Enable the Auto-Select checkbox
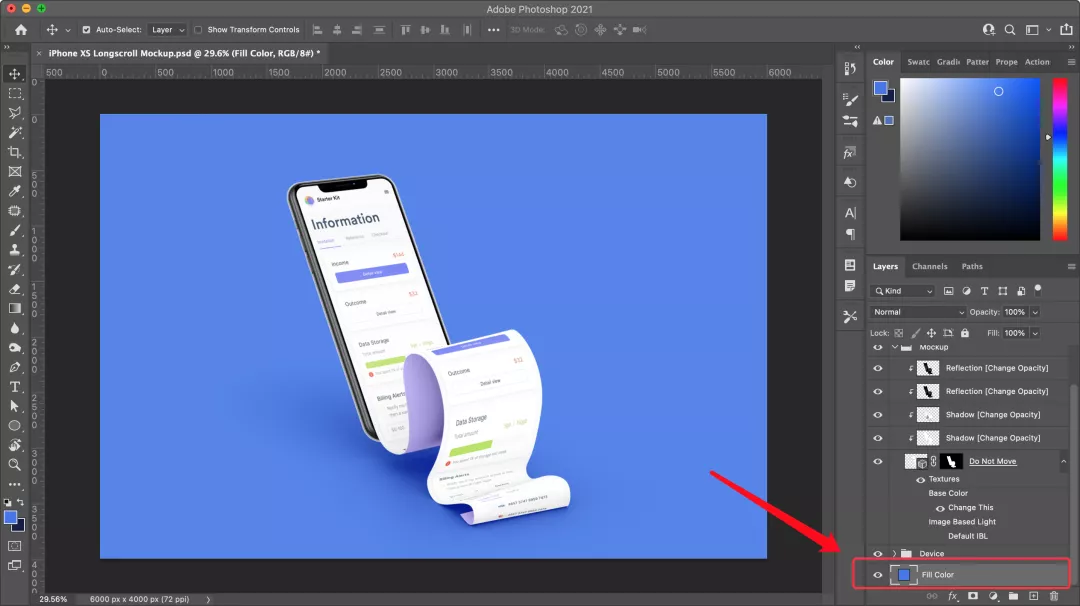The height and width of the screenshot is (606, 1080). pyautogui.click(x=86, y=30)
